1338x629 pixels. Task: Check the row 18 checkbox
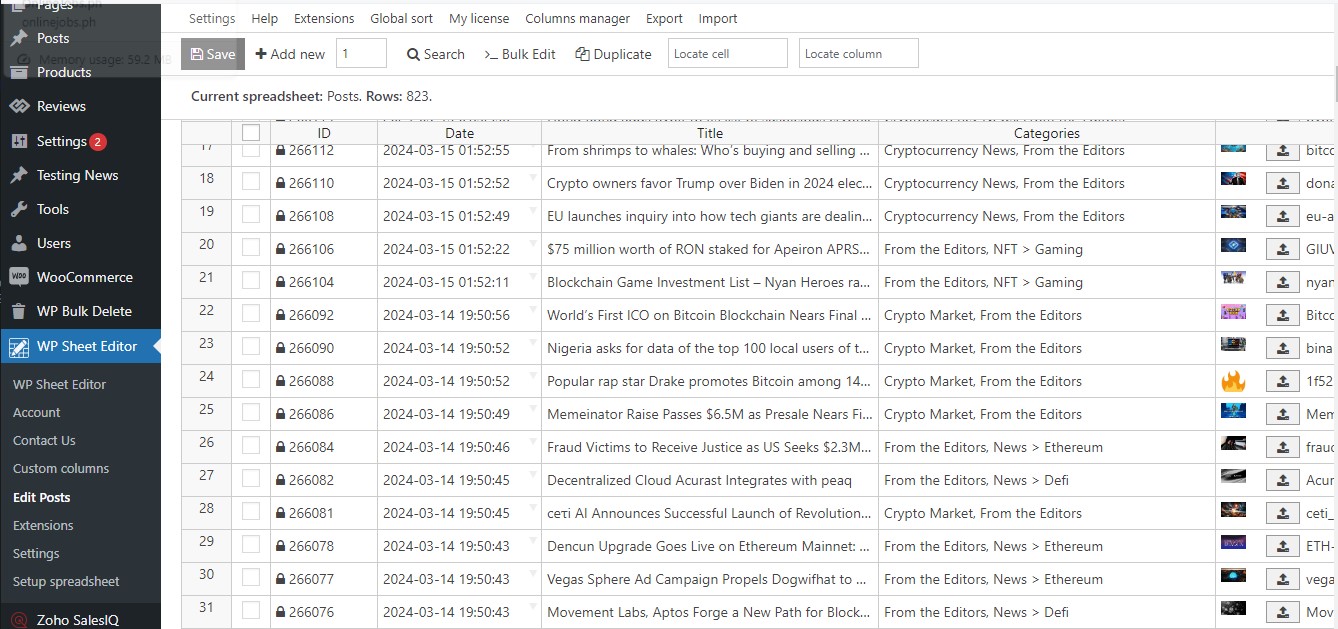(251, 182)
